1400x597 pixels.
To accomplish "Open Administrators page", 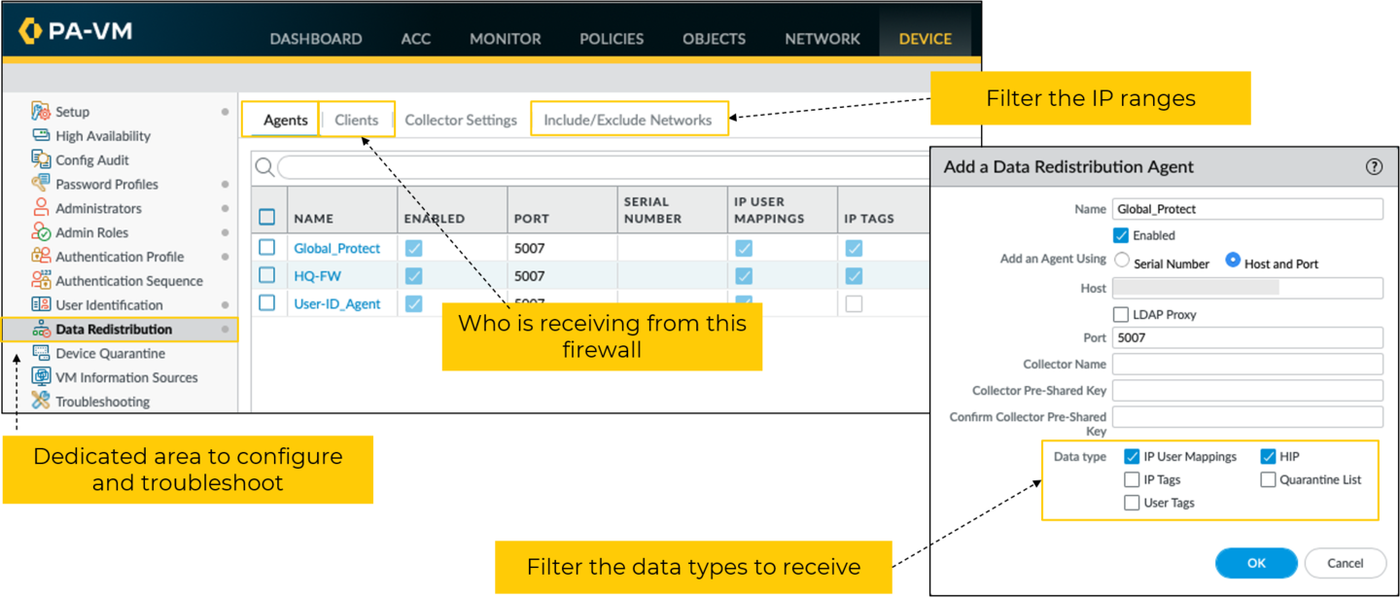I will click(x=99, y=208).
